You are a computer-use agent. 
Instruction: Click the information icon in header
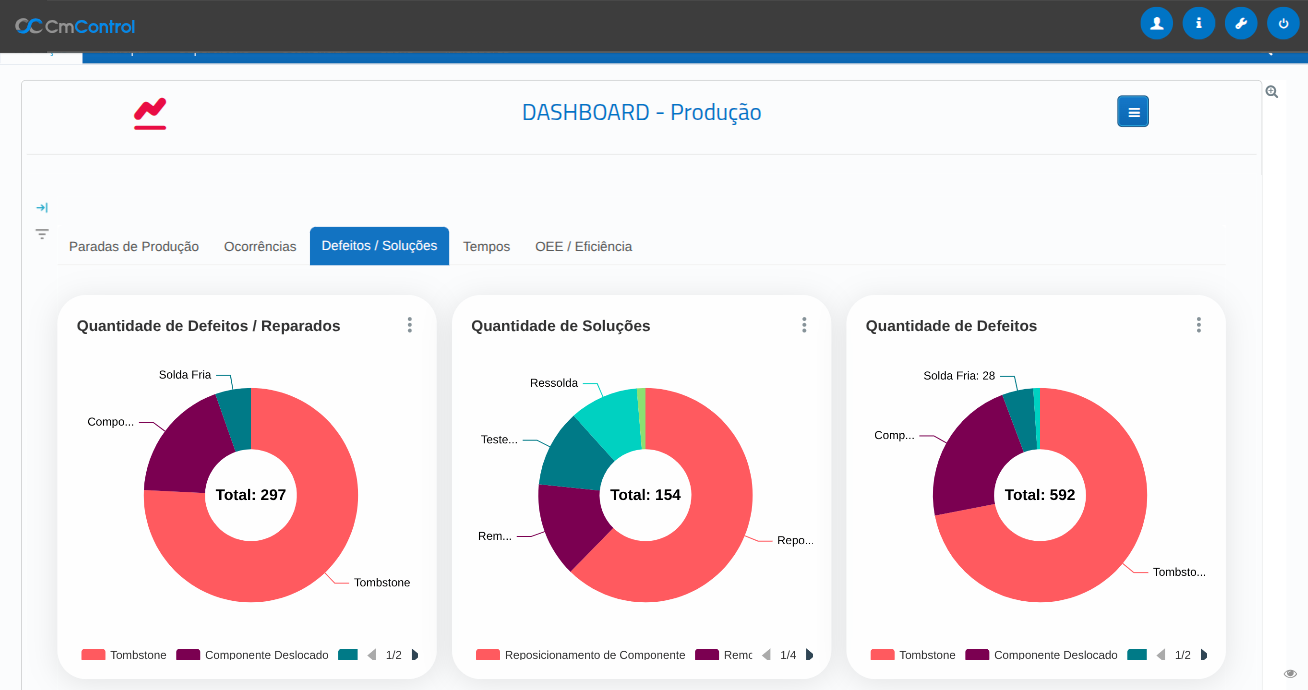coord(1198,24)
